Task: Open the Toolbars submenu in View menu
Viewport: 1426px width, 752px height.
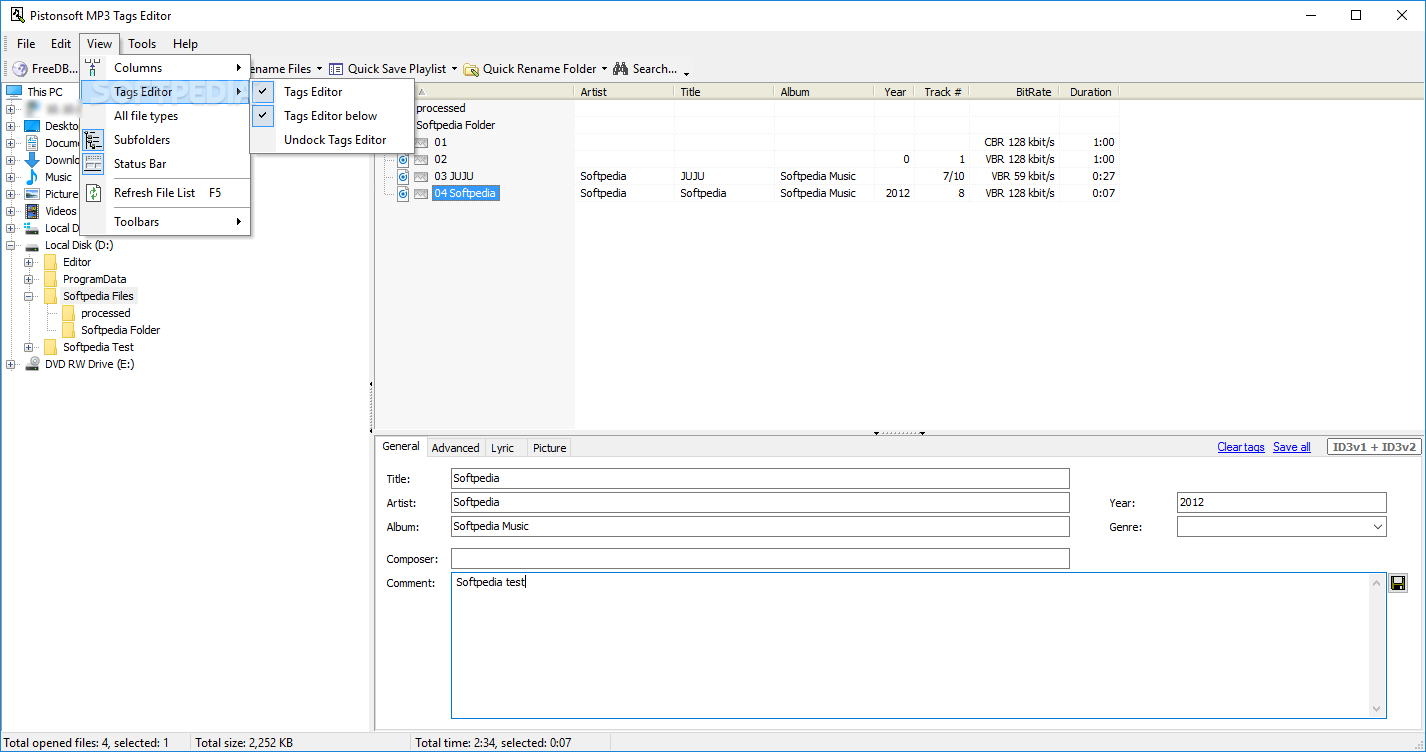Action: click(165, 222)
